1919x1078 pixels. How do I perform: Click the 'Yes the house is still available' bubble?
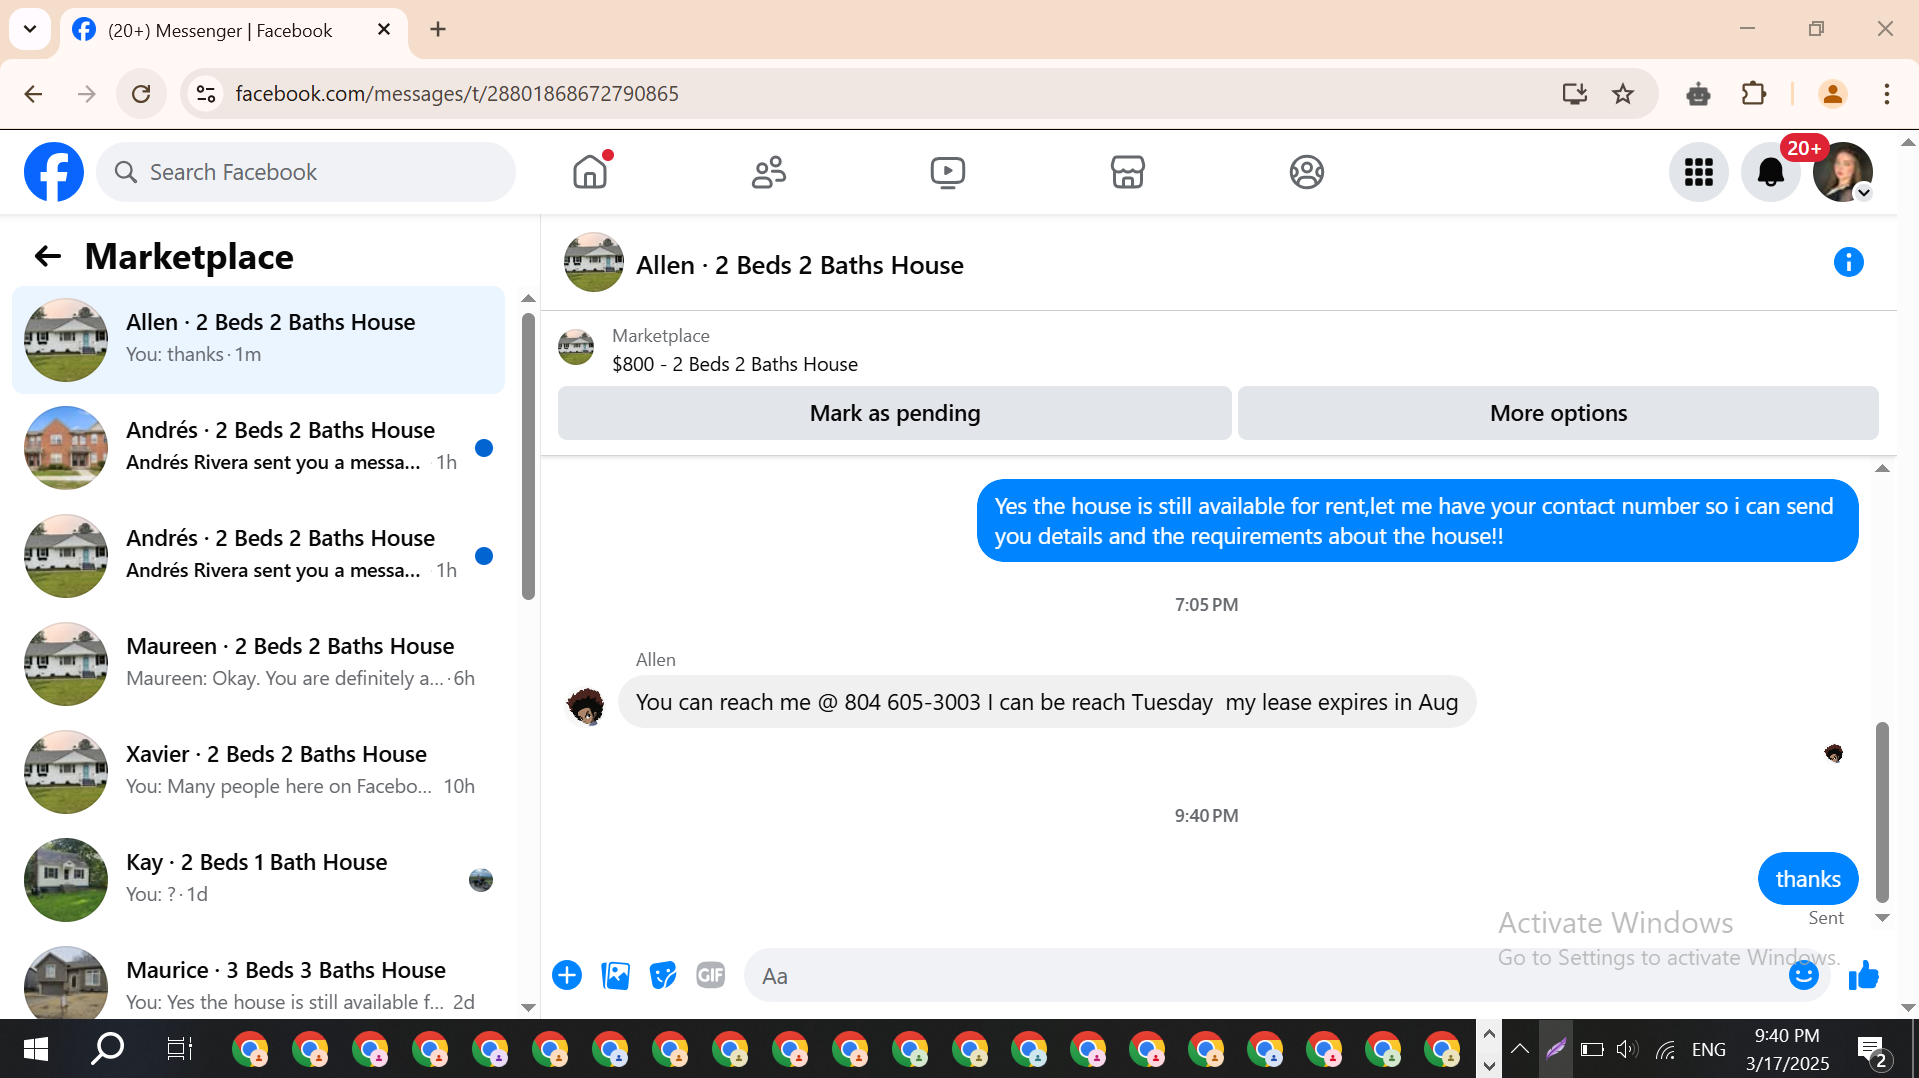coord(1417,521)
